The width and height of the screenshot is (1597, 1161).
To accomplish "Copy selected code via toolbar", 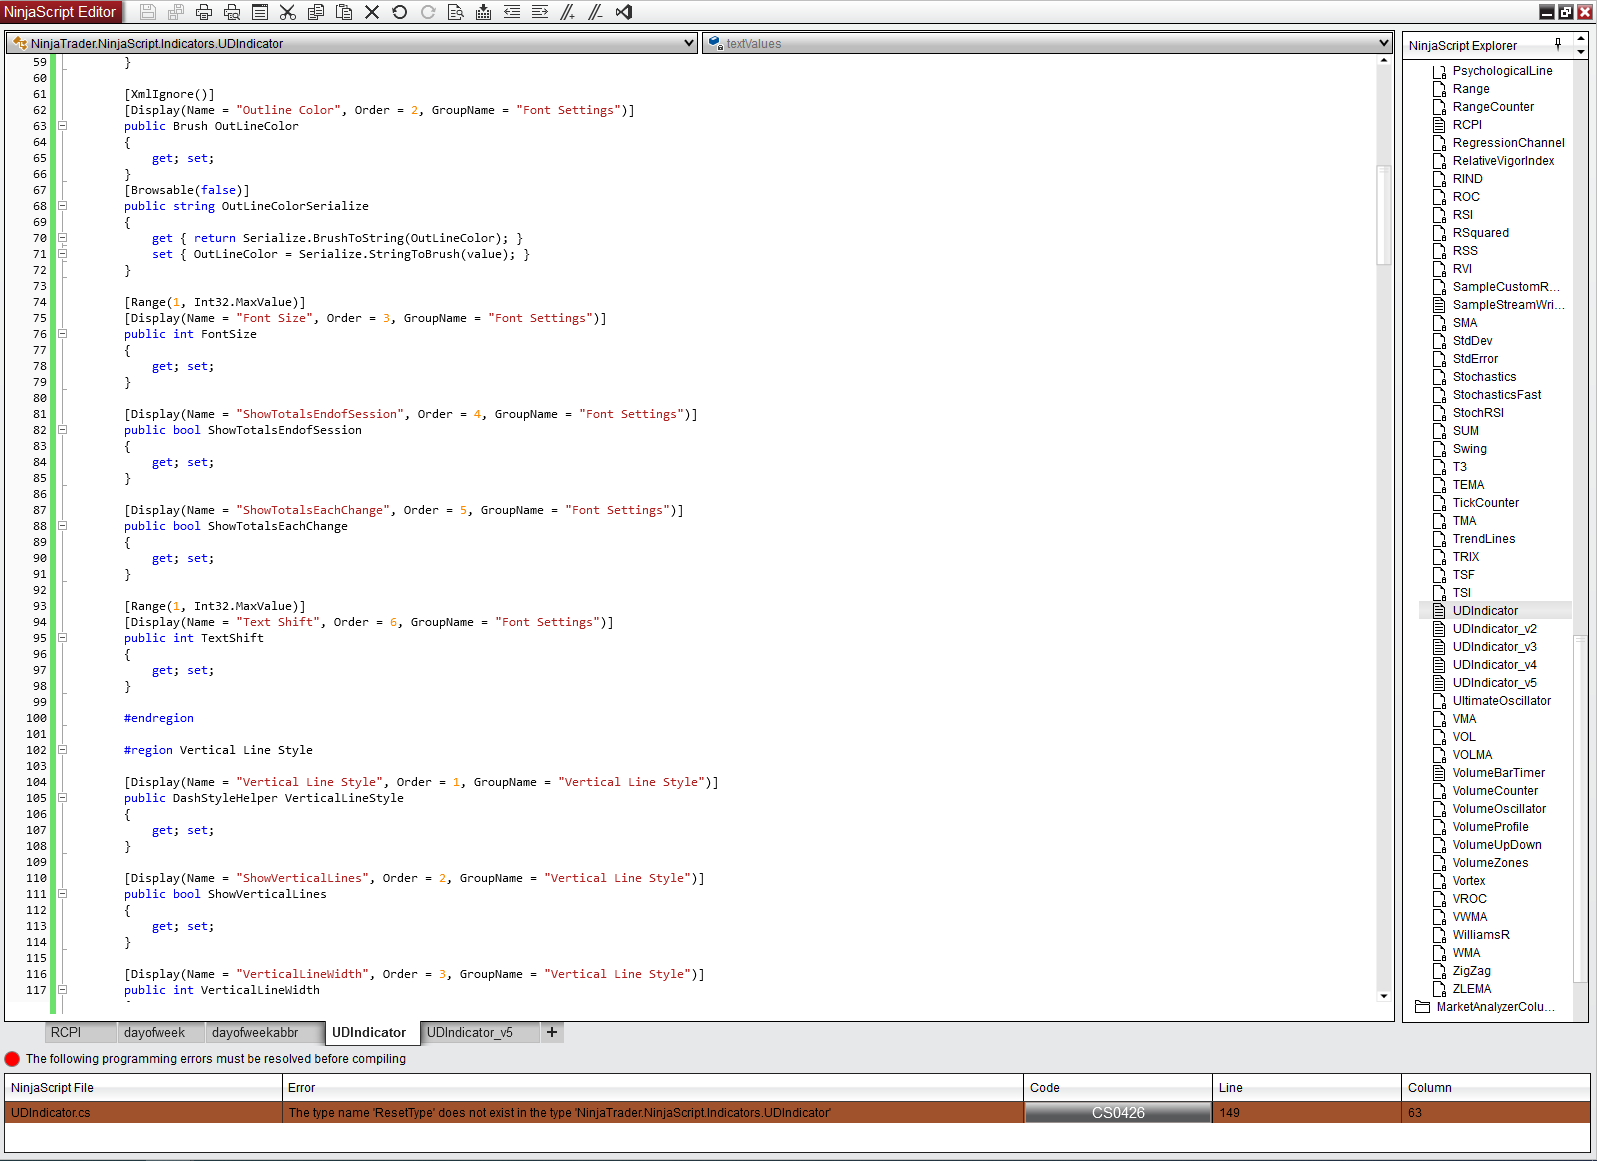I will pos(316,12).
